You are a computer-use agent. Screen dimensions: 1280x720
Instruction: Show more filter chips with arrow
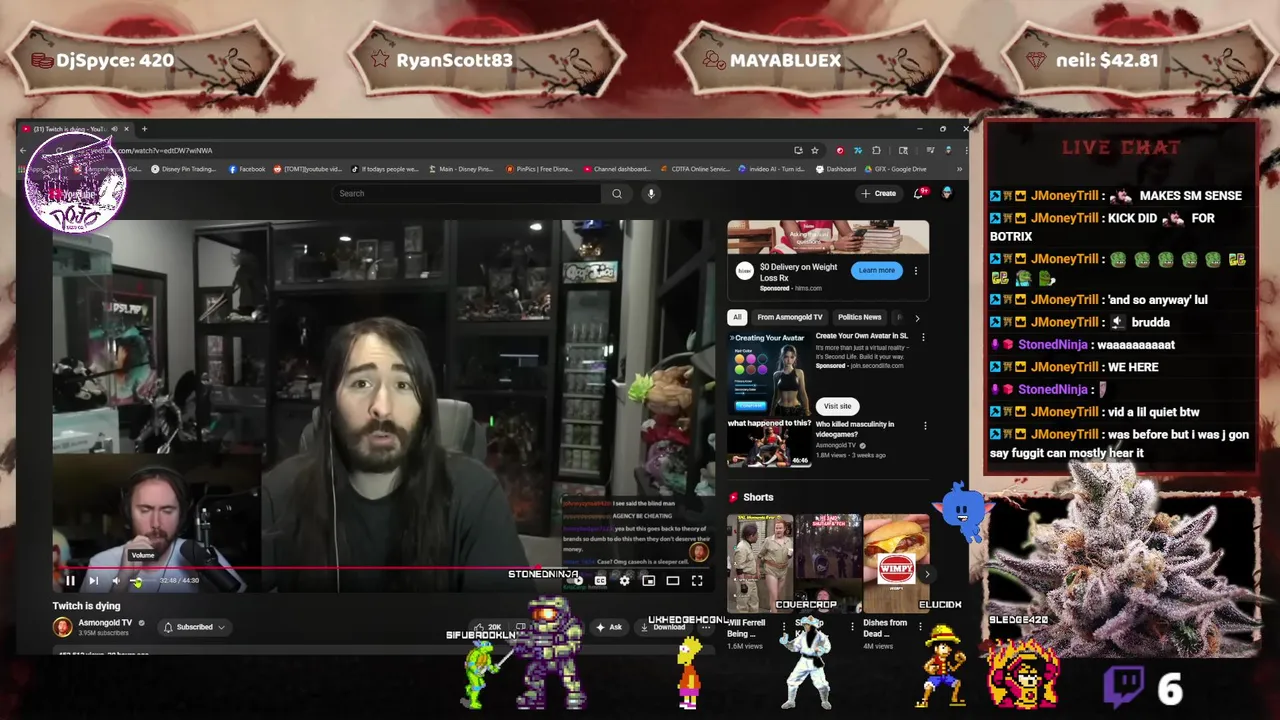click(917, 318)
